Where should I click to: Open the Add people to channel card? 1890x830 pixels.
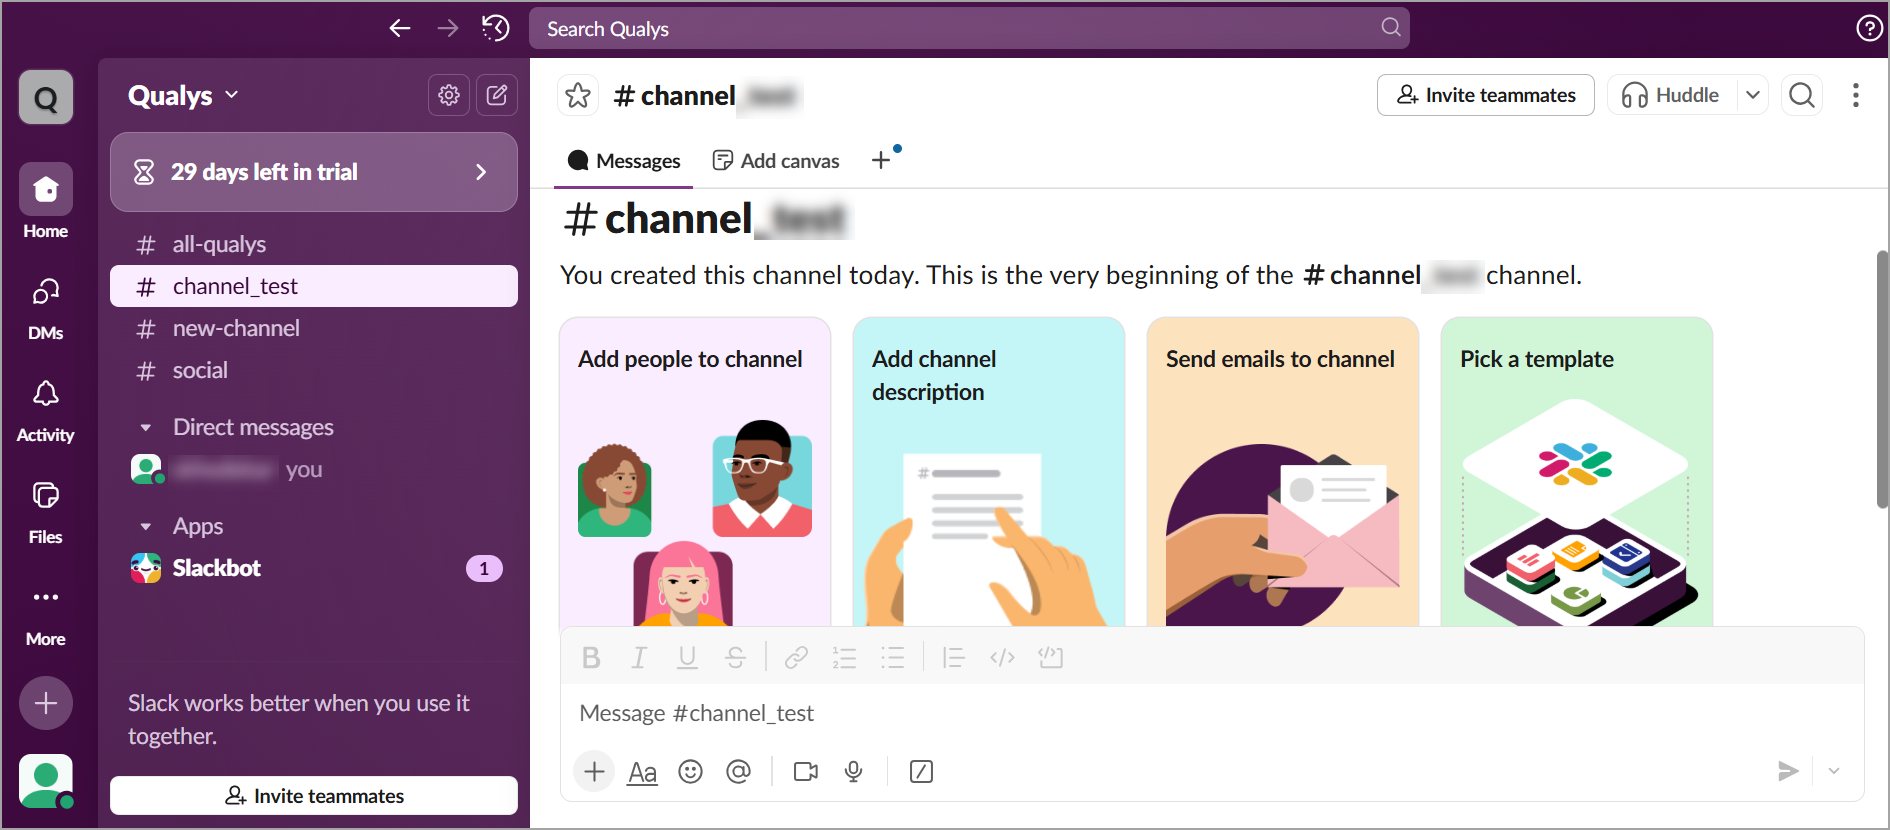coord(695,472)
